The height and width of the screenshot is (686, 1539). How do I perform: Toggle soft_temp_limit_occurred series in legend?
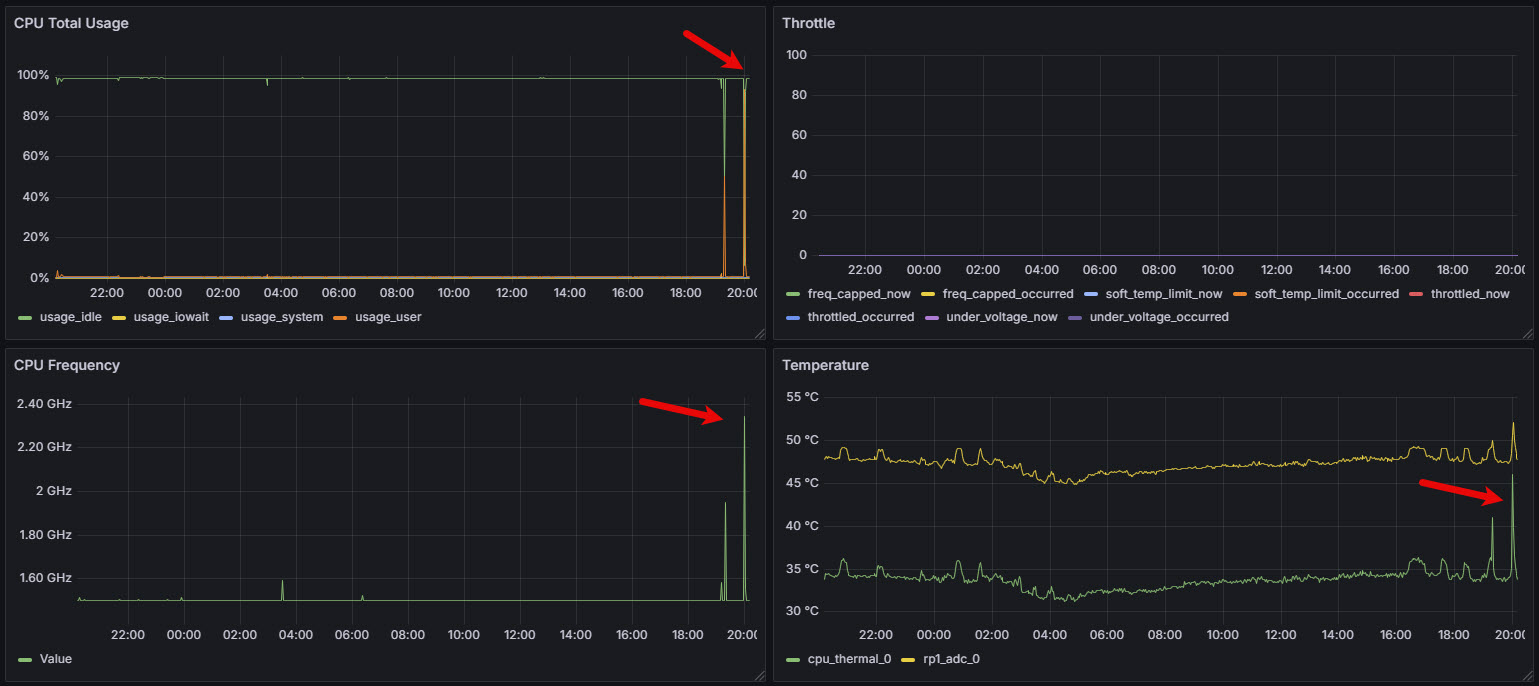pyautogui.click(x=1327, y=294)
